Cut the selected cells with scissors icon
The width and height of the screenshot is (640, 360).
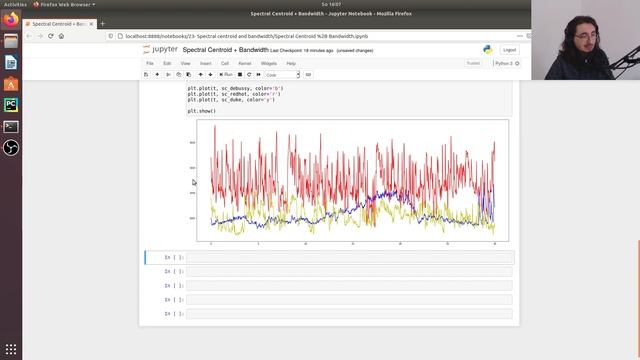click(168, 75)
